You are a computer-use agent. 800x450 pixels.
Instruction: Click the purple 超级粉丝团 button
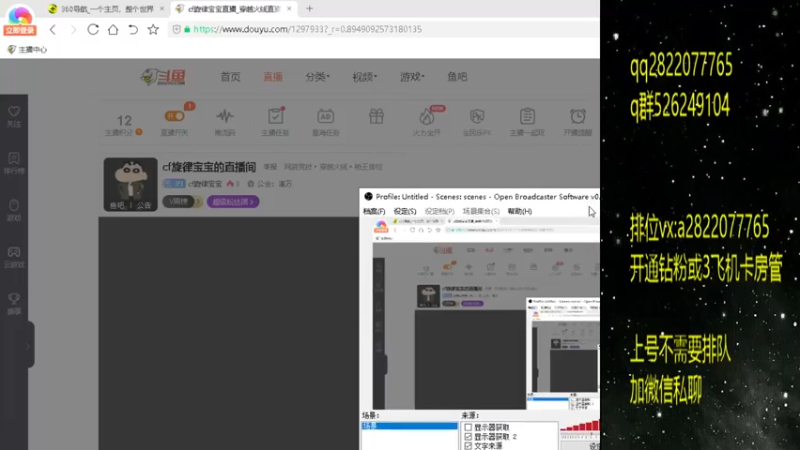coord(233,202)
